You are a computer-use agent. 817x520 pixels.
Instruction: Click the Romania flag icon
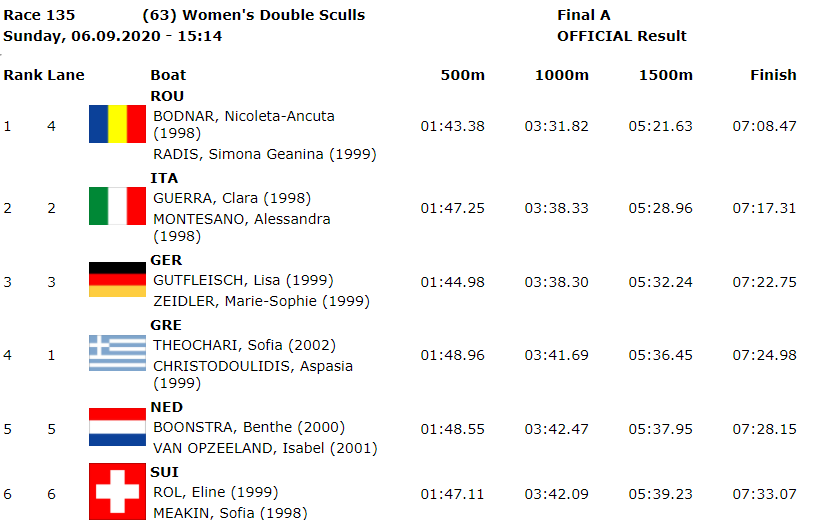click(117, 124)
